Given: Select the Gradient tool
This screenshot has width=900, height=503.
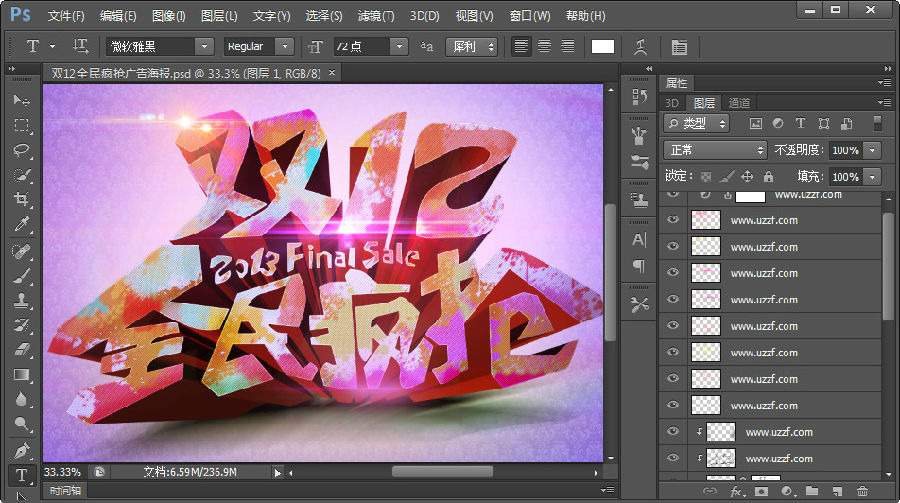Looking at the screenshot, I should tap(21, 375).
